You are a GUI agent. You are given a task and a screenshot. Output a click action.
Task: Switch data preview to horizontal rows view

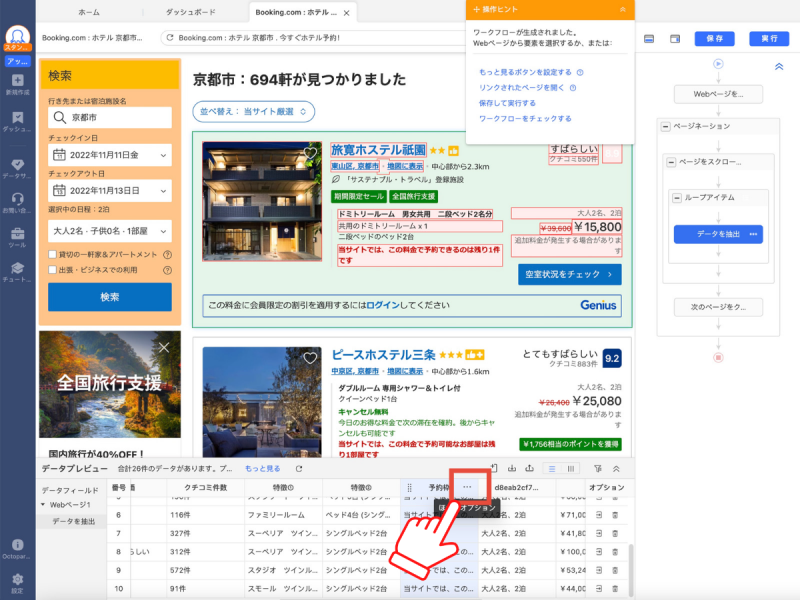(x=552, y=468)
